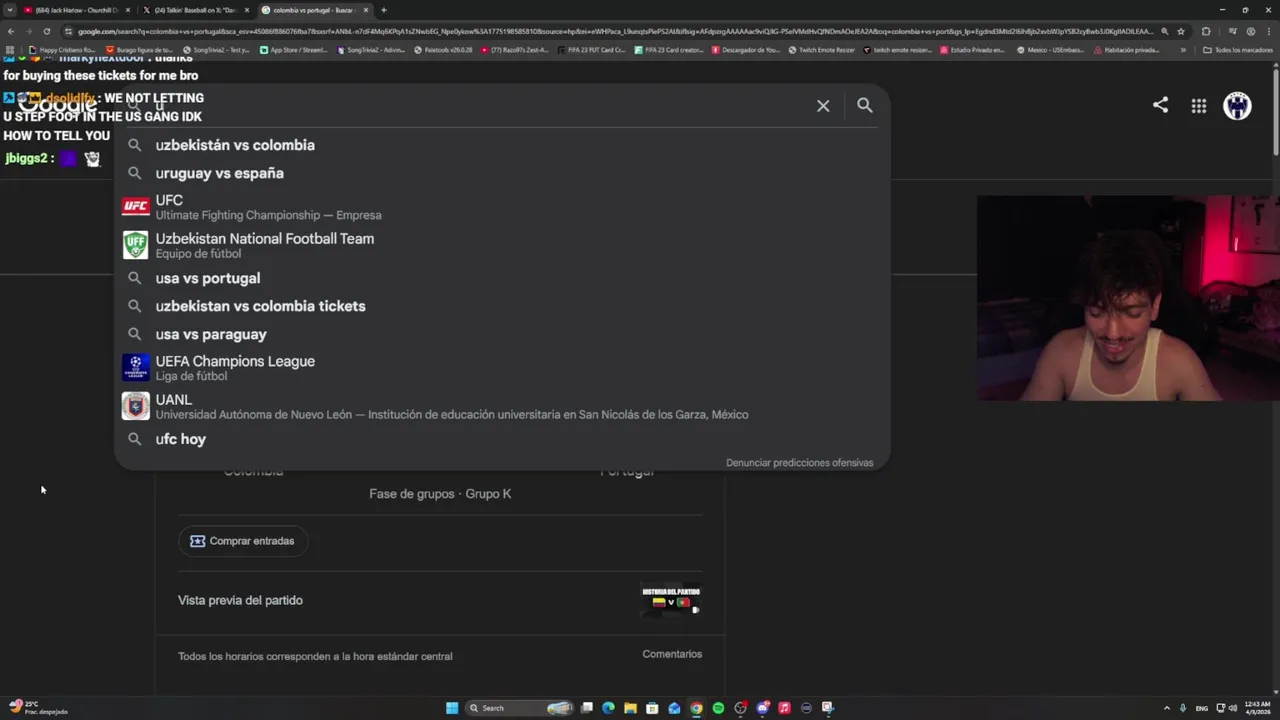Select the UFC logo suggestion

click(x=136, y=207)
